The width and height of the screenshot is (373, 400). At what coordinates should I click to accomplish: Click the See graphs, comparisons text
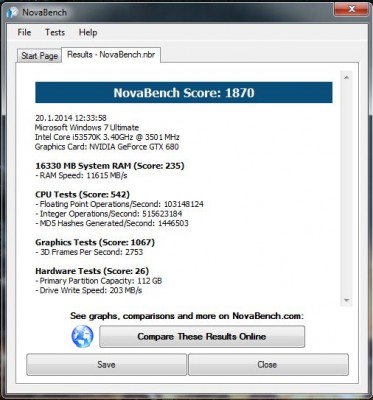(x=187, y=316)
